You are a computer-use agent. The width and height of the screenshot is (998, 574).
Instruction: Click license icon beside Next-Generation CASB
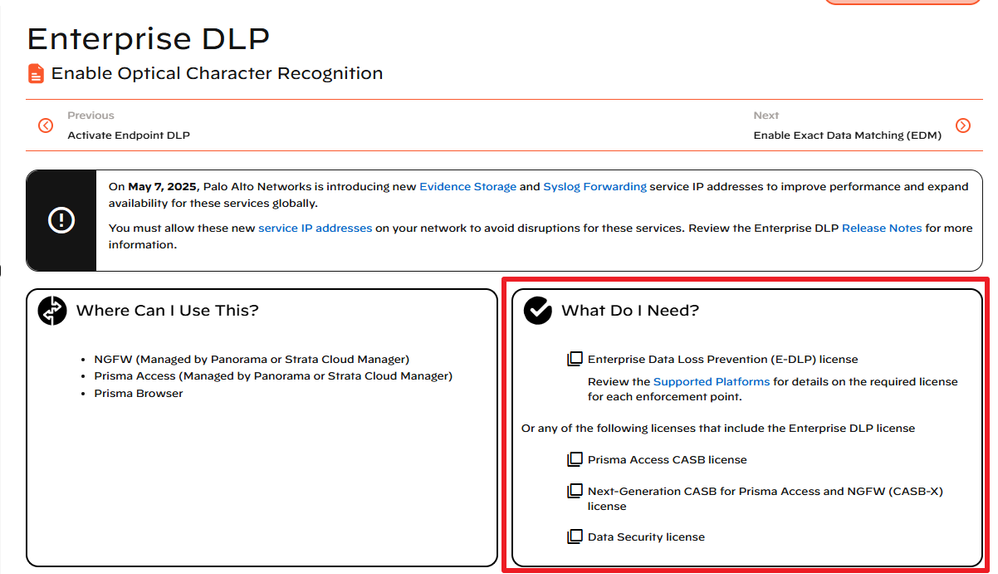click(575, 491)
